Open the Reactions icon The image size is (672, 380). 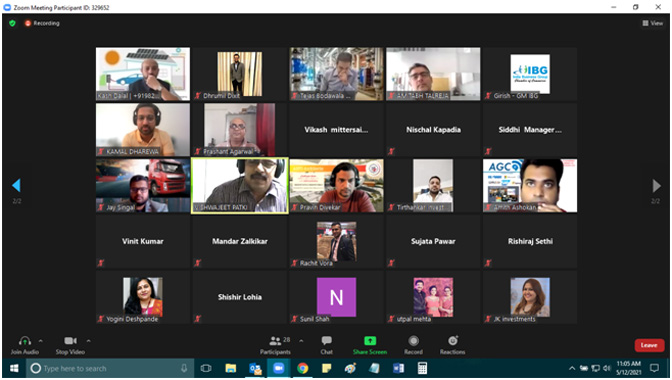pyautogui.click(x=453, y=341)
